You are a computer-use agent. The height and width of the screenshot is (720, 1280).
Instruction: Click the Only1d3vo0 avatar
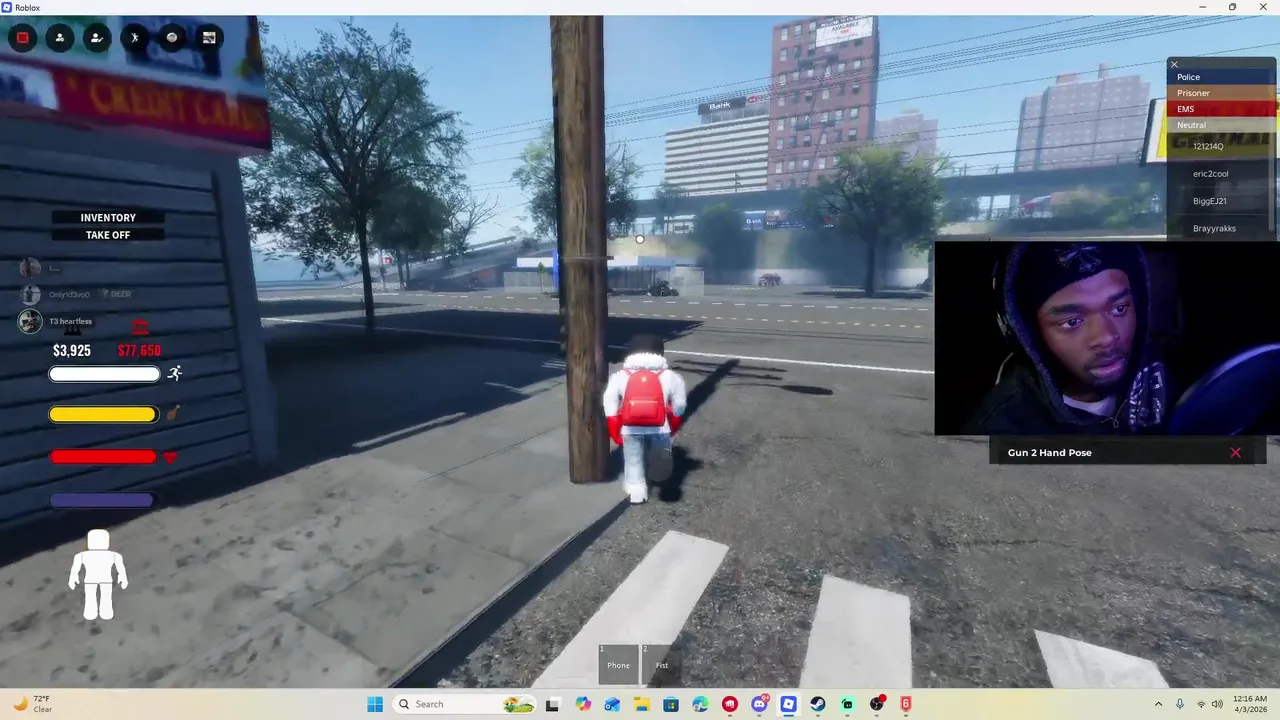click(30, 294)
